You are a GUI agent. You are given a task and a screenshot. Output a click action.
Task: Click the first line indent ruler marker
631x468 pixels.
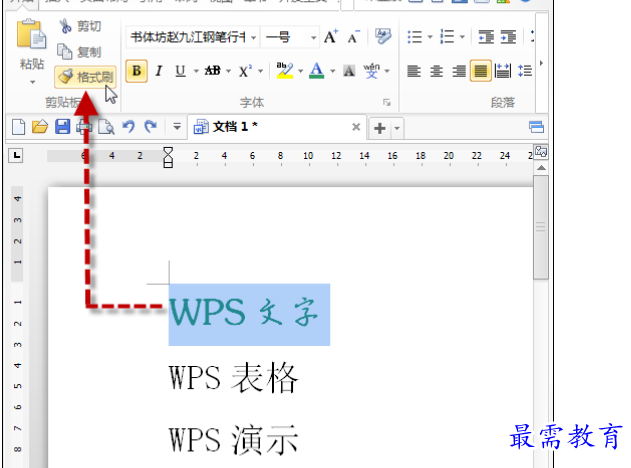click(x=168, y=151)
